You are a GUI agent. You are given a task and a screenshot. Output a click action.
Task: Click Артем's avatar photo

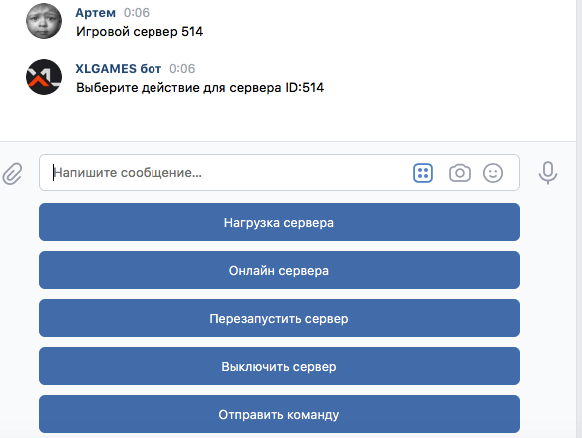click(44, 21)
